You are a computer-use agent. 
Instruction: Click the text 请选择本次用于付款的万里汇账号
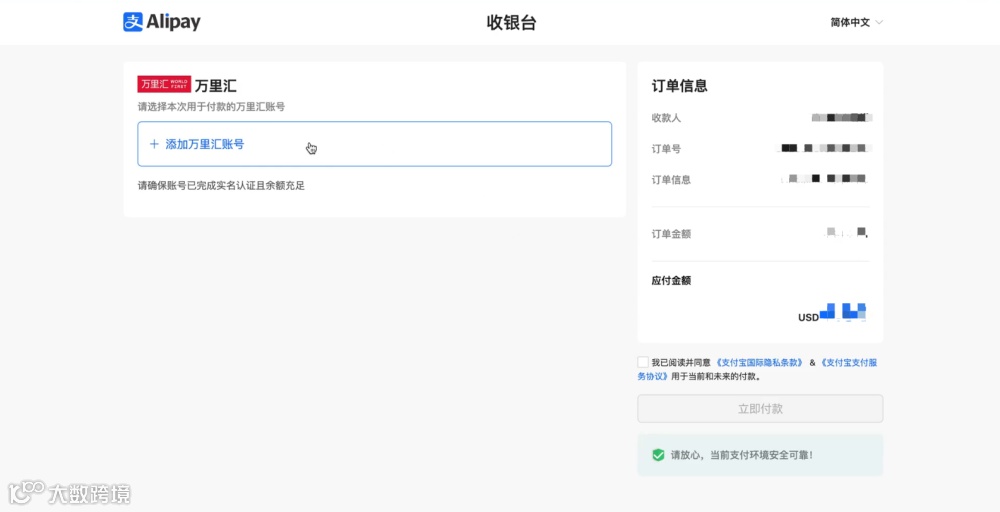click(211, 106)
